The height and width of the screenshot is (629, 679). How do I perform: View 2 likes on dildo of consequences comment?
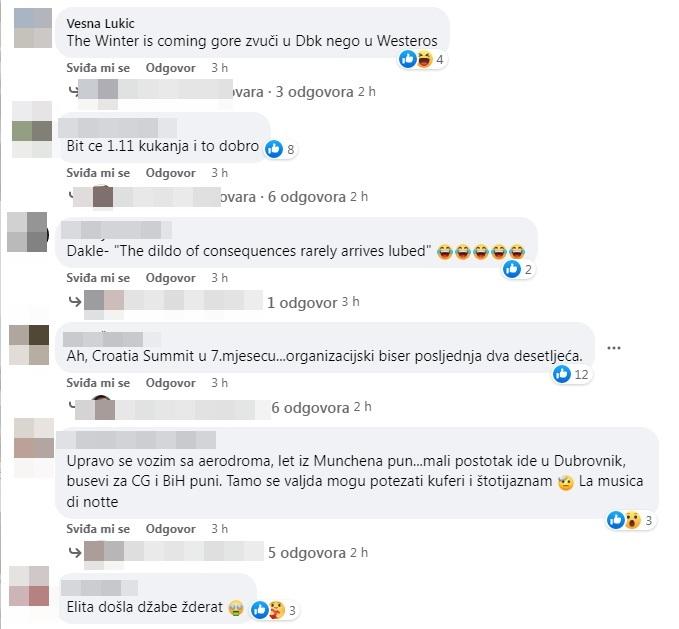pos(517,269)
